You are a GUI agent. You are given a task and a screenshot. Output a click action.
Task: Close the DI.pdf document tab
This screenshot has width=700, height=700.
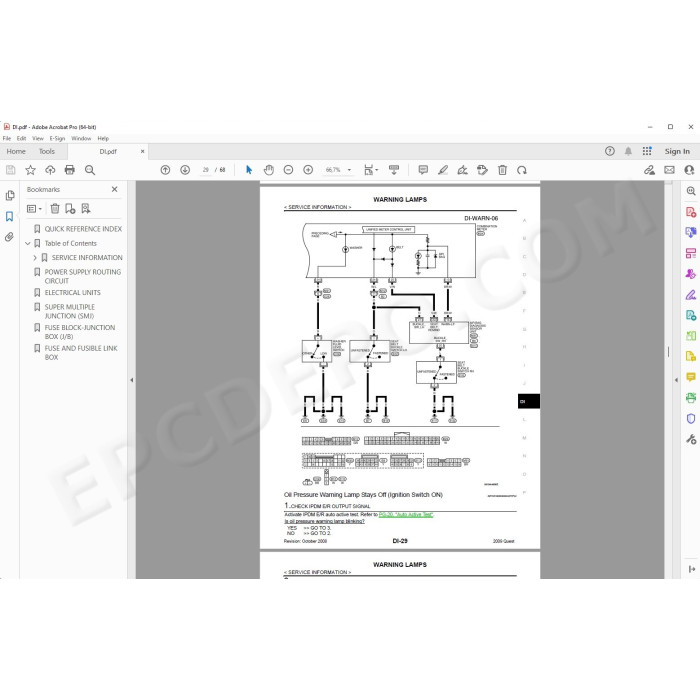(x=142, y=151)
